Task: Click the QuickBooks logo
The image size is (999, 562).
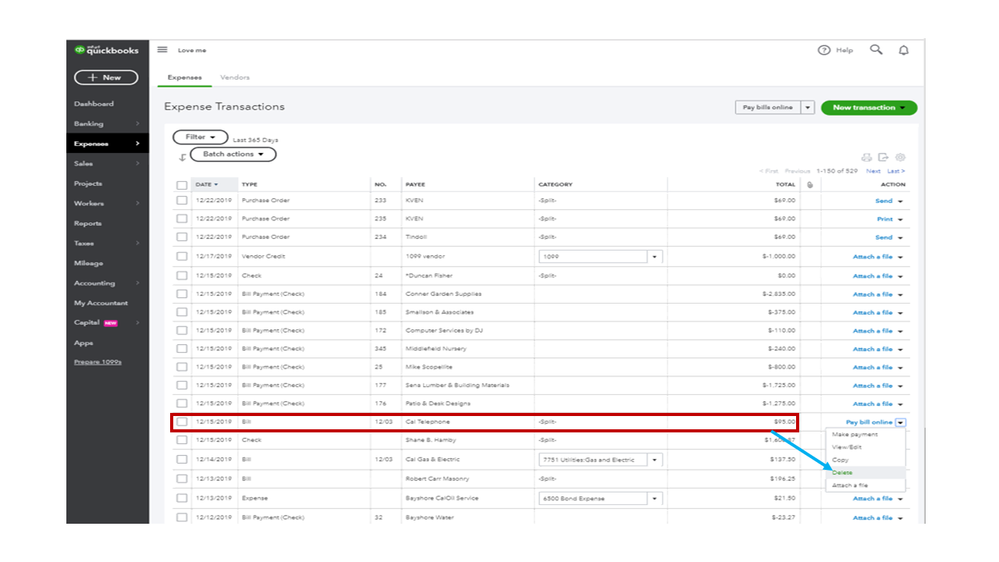Action: (106, 50)
